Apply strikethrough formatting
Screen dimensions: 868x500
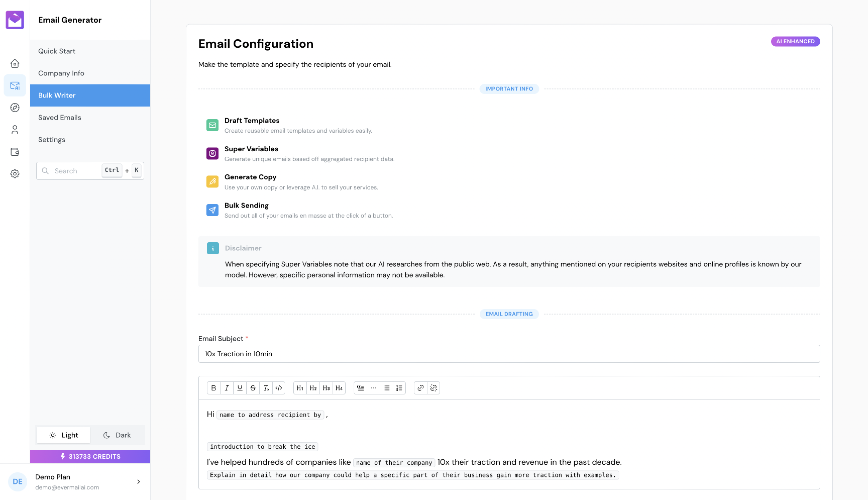(253, 388)
